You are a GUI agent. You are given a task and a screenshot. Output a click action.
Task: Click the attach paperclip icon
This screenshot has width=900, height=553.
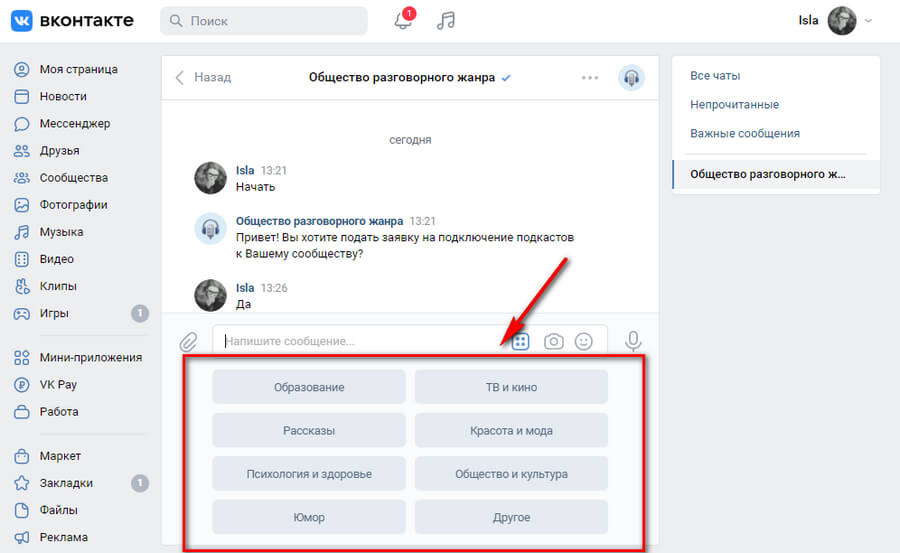coord(188,342)
